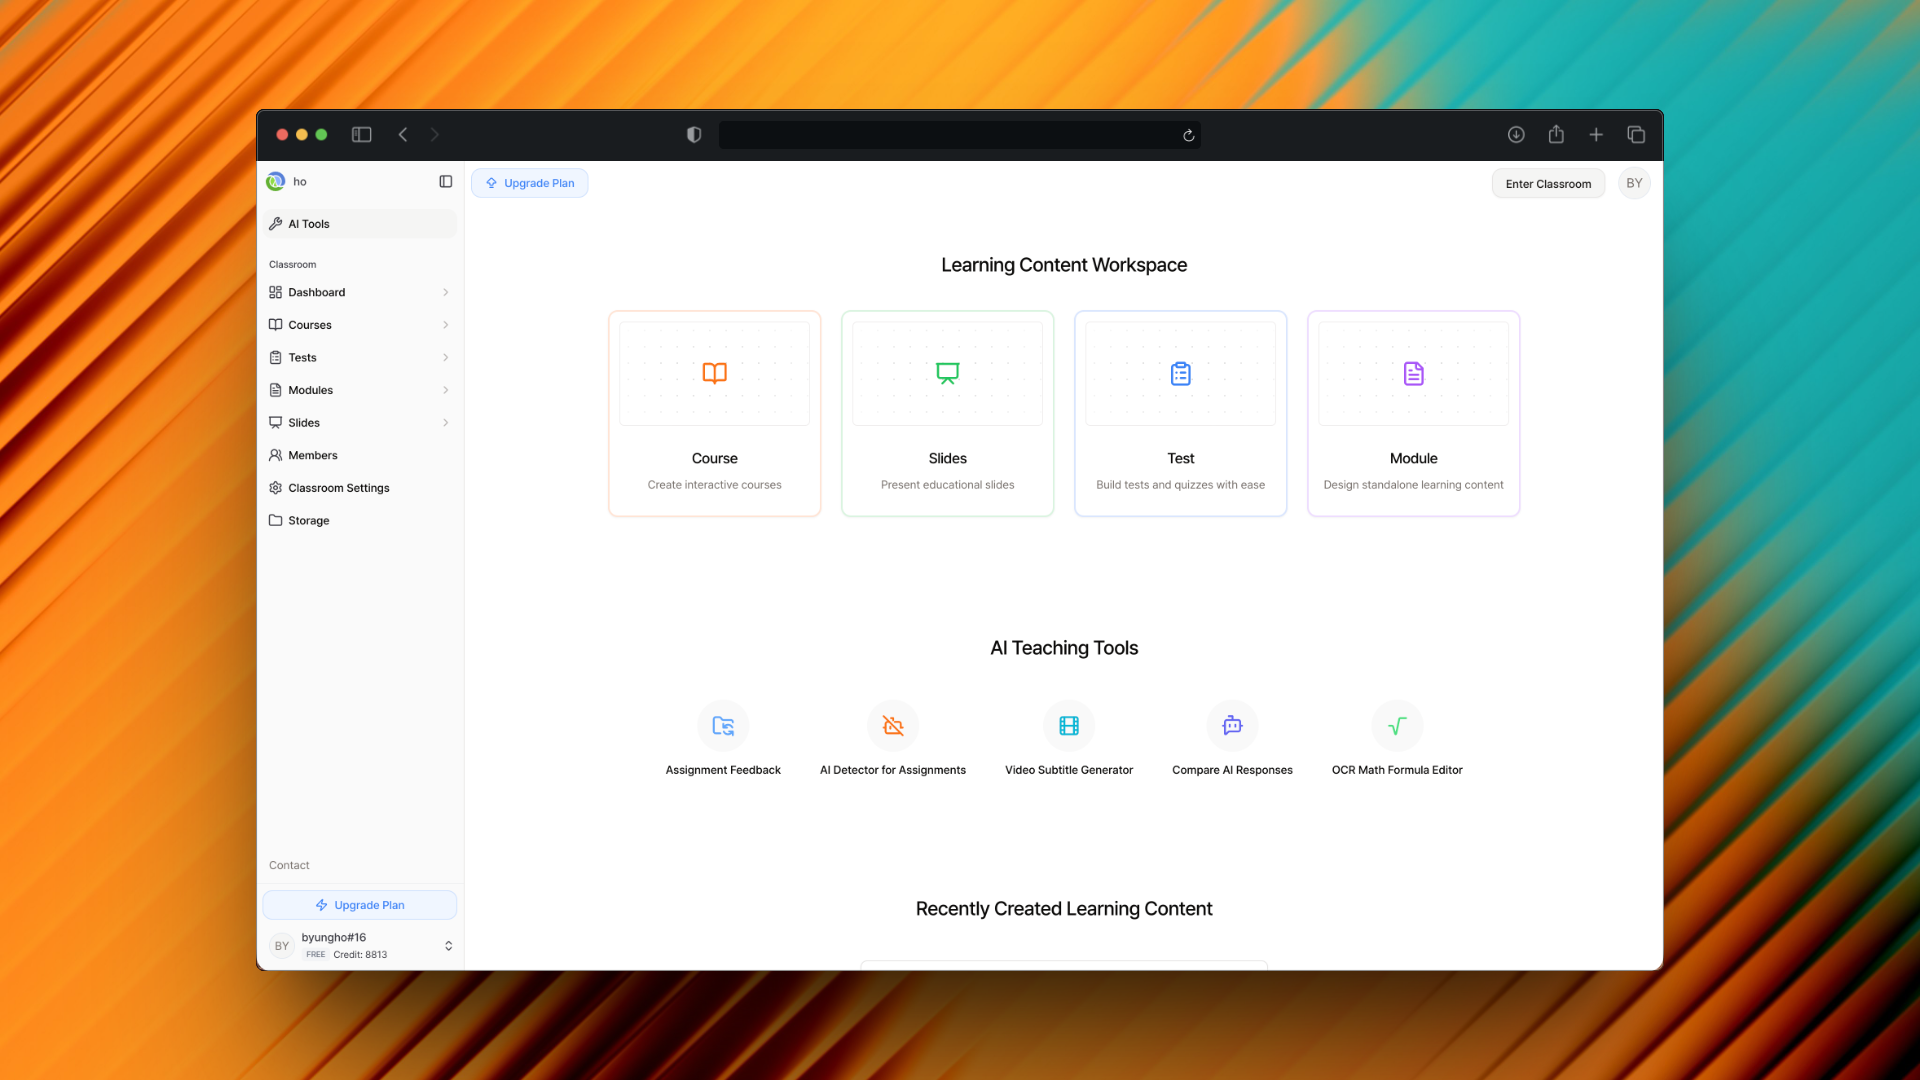This screenshot has height=1080, width=1920.
Task: Expand the Courses sidebar chevron
Action: point(446,325)
